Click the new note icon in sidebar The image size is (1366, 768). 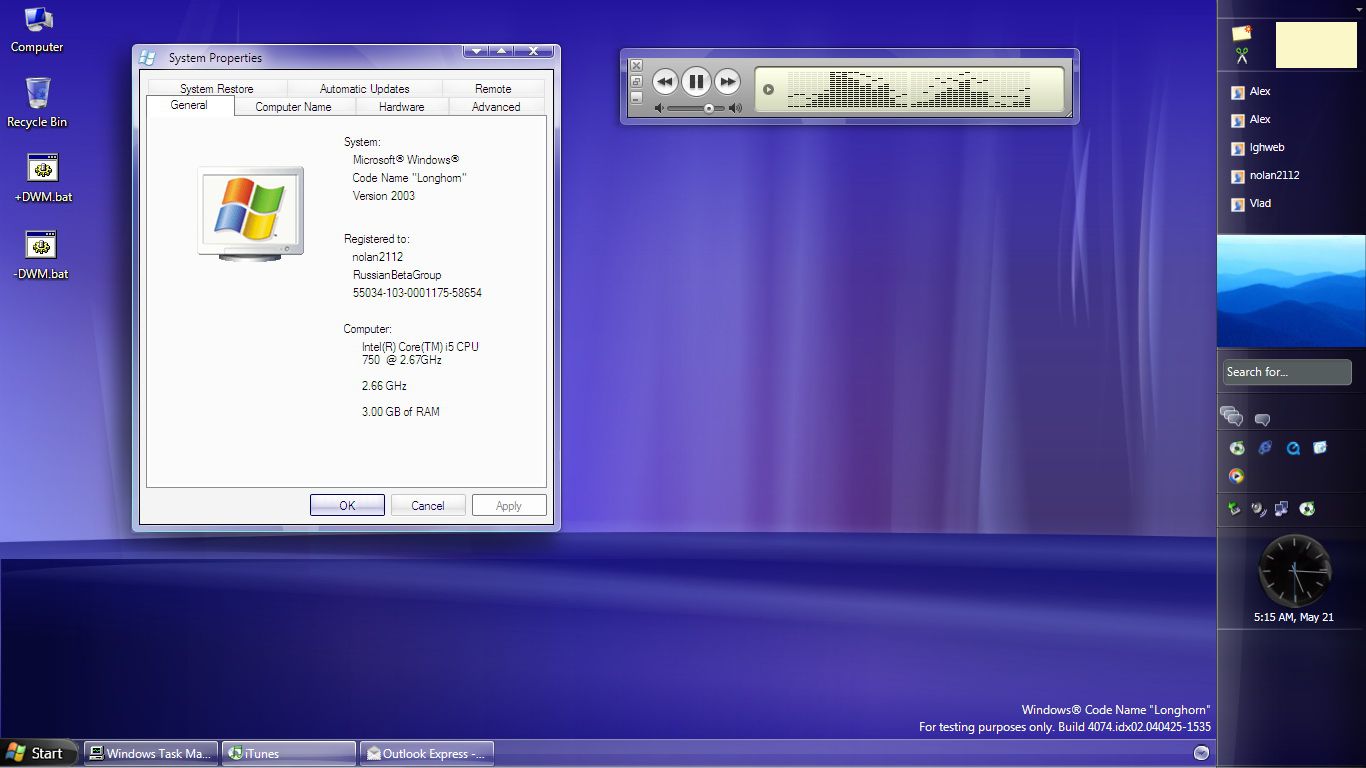pyautogui.click(x=1241, y=34)
